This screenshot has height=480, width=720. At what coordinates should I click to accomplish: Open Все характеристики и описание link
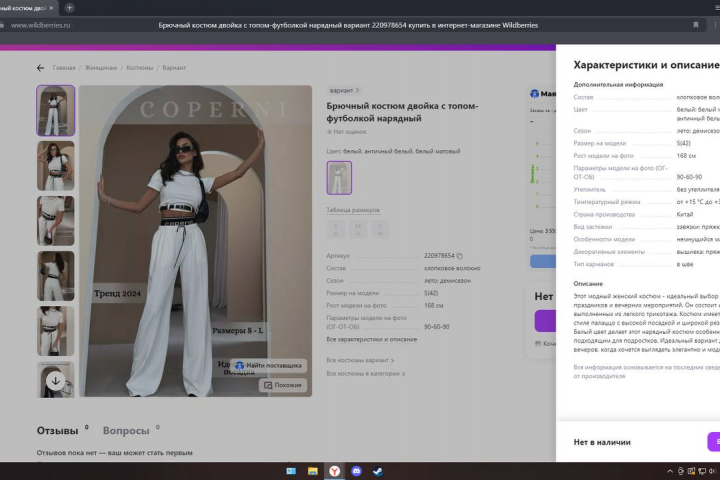pos(371,339)
